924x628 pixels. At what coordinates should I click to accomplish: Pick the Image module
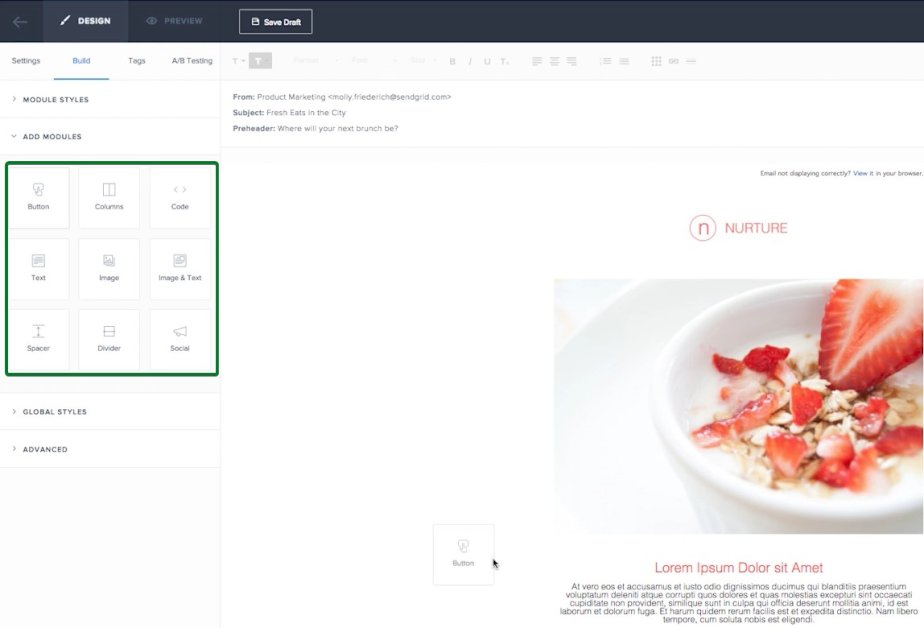pyautogui.click(x=109, y=269)
